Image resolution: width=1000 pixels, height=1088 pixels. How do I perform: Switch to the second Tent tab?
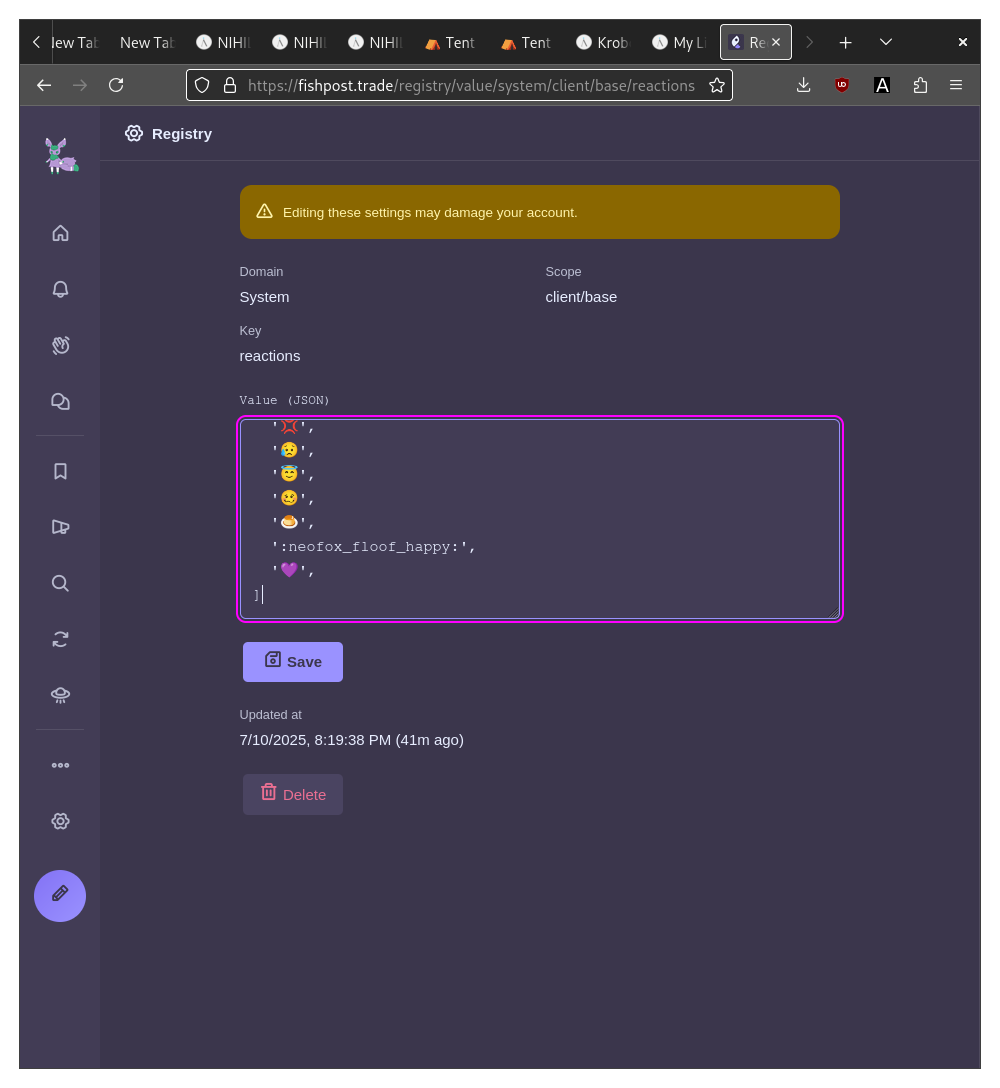(x=527, y=42)
